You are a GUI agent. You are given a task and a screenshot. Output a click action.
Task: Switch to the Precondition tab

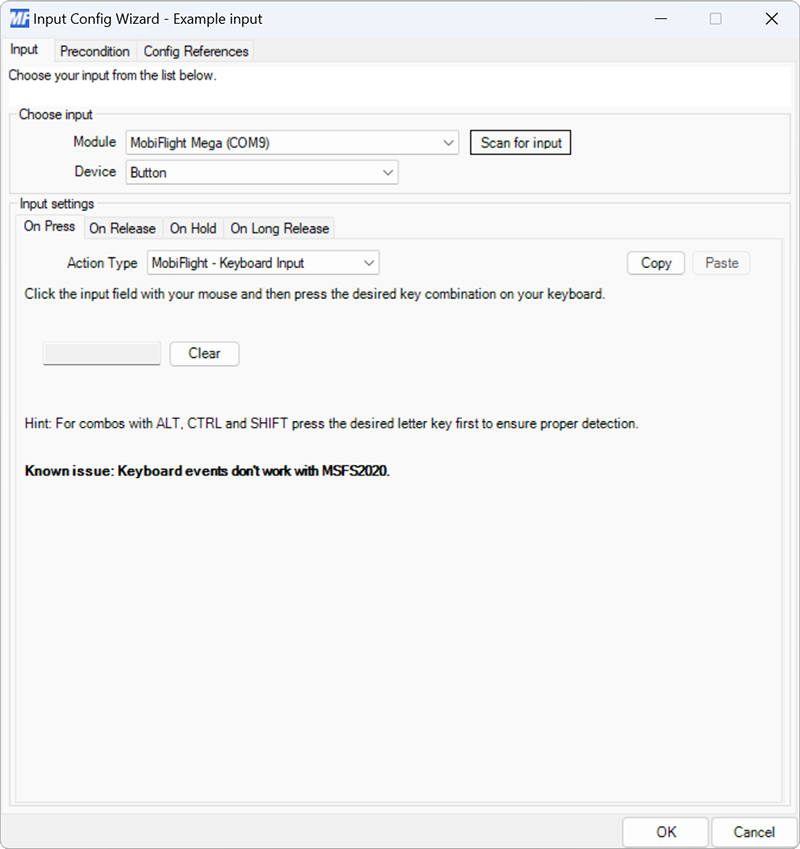(95, 51)
